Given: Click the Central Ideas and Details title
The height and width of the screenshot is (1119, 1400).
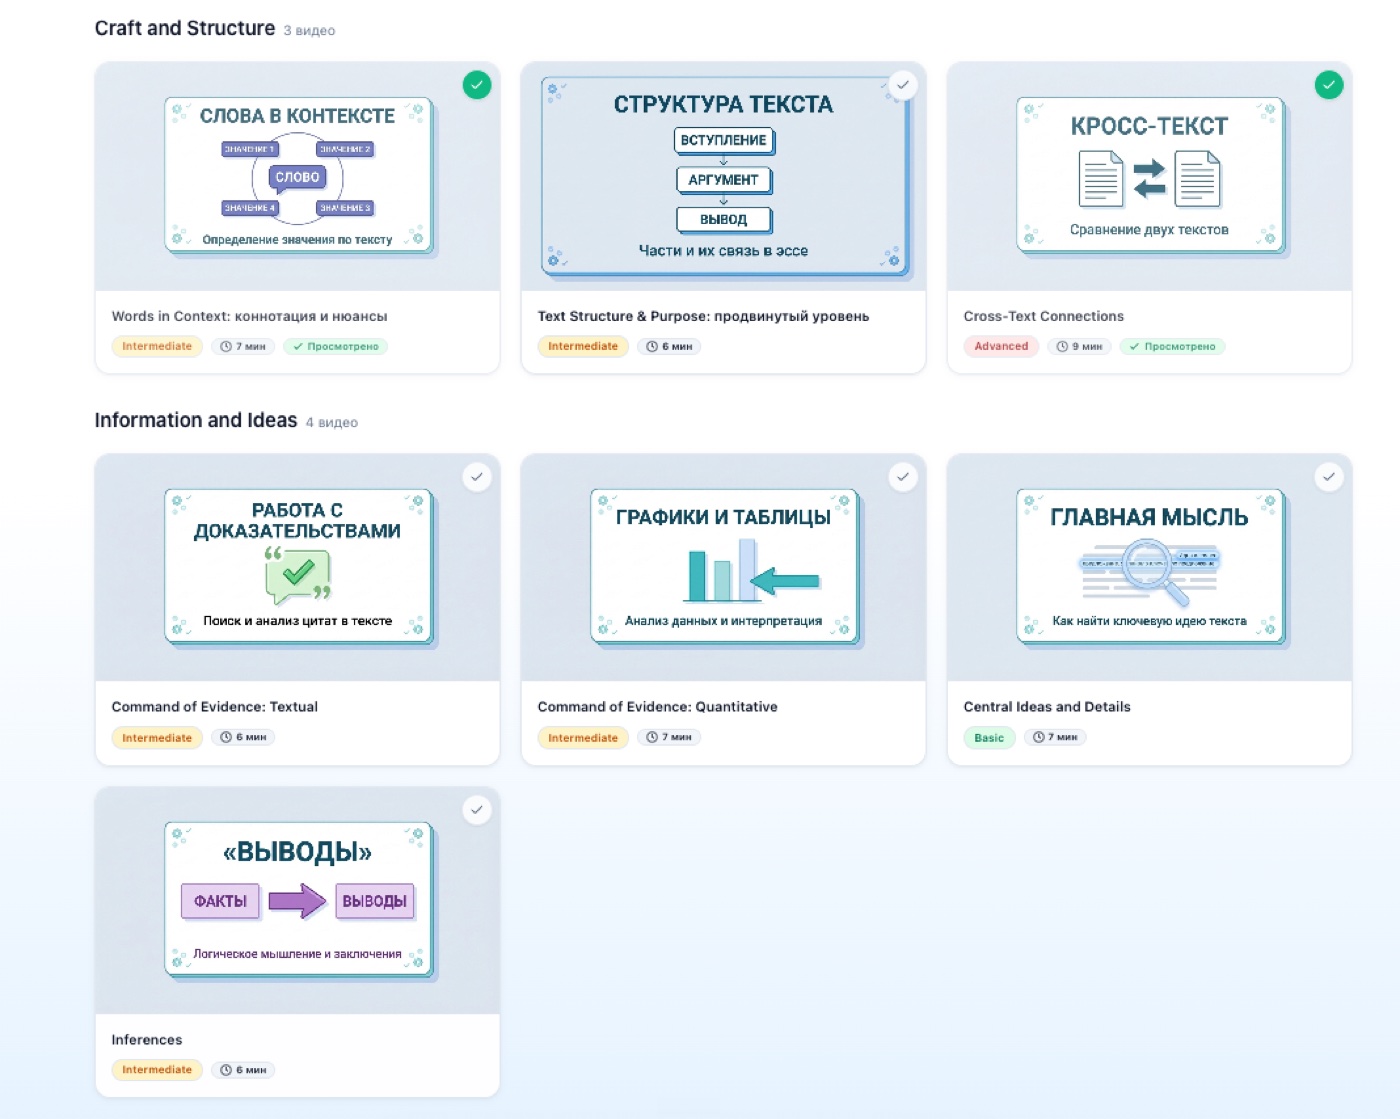Looking at the screenshot, I should pyautogui.click(x=1047, y=707).
